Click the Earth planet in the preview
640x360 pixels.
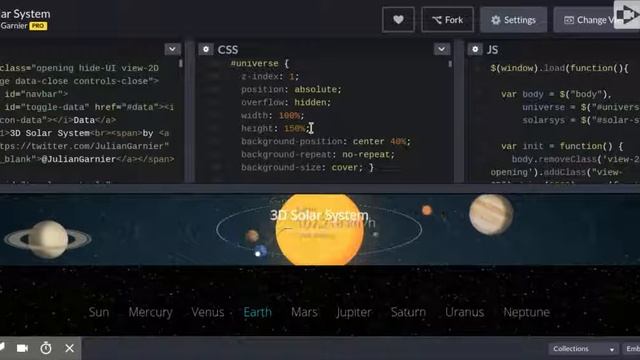point(260,251)
